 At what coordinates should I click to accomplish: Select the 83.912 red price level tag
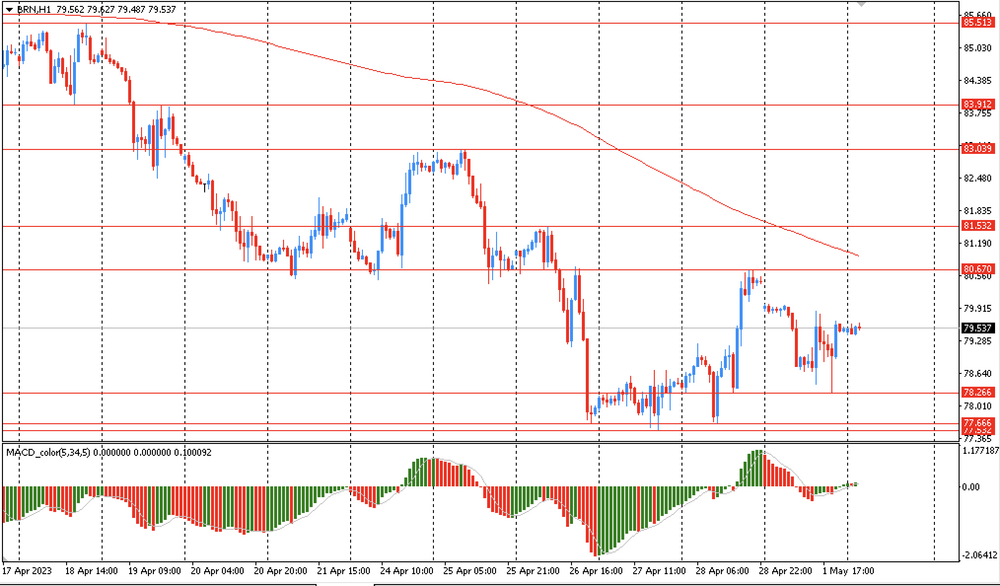pyautogui.click(x=977, y=104)
